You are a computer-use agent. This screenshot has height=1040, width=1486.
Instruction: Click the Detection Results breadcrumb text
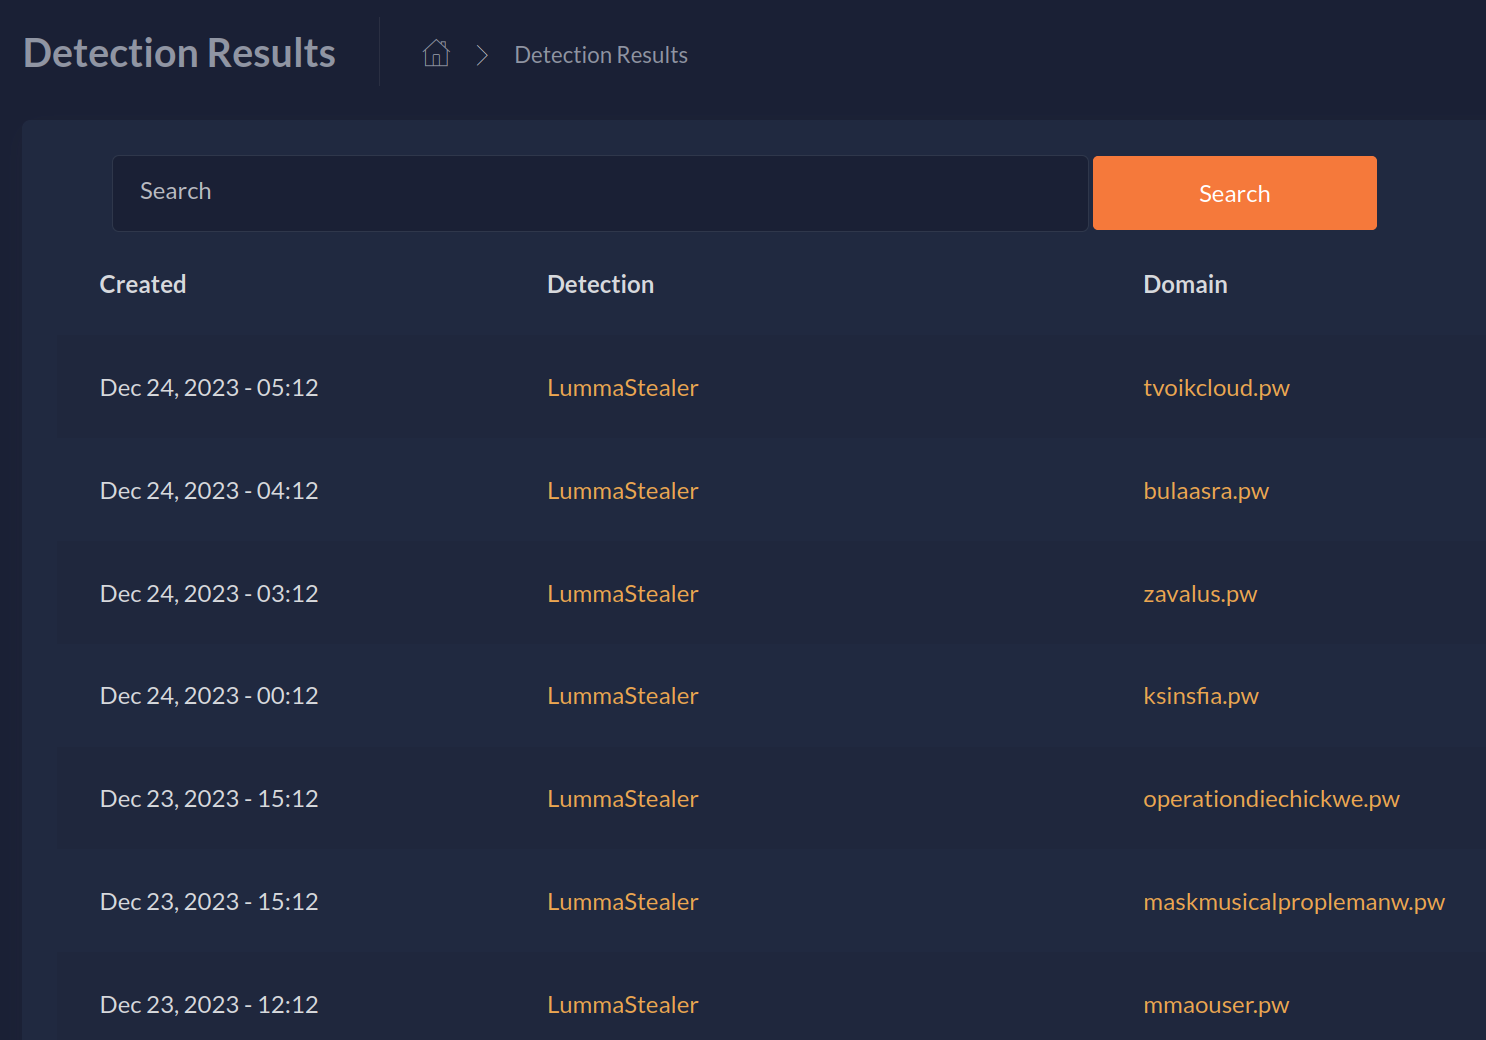600,55
